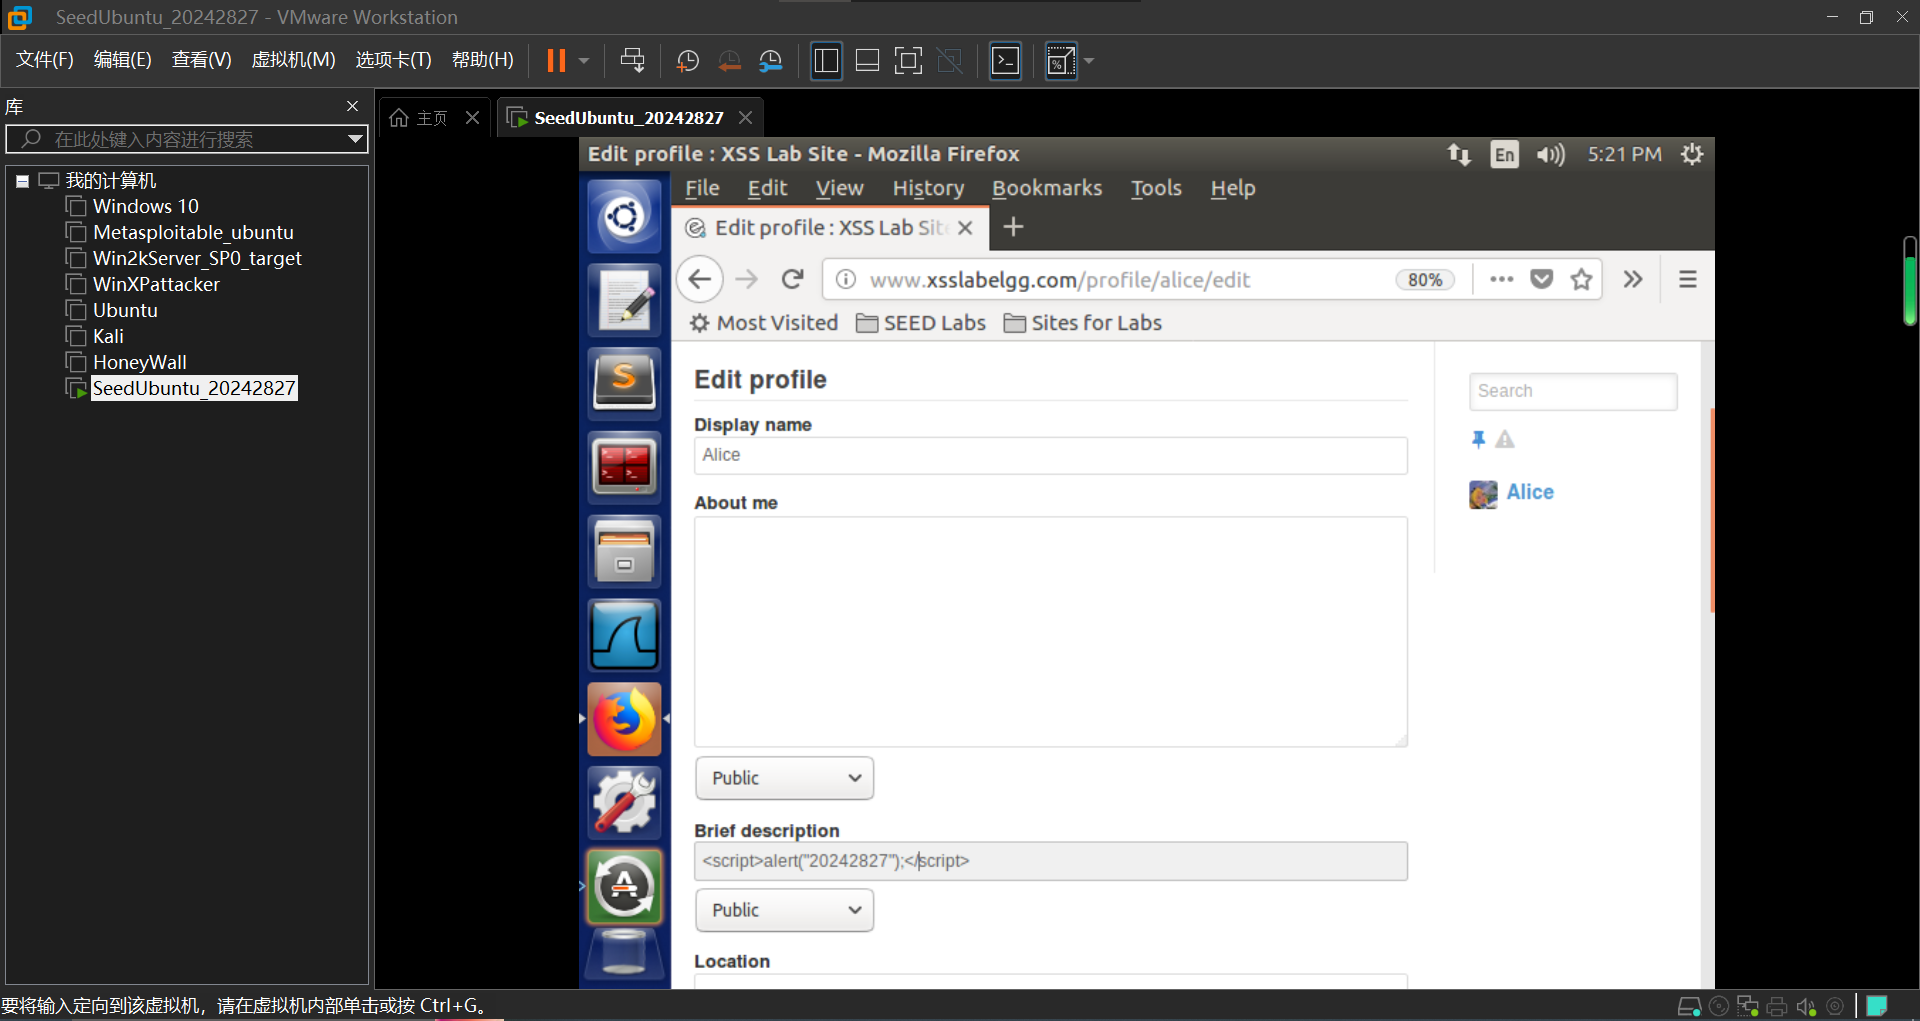
Task: Expand the stretch display options arrow
Action: (1089, 61)
